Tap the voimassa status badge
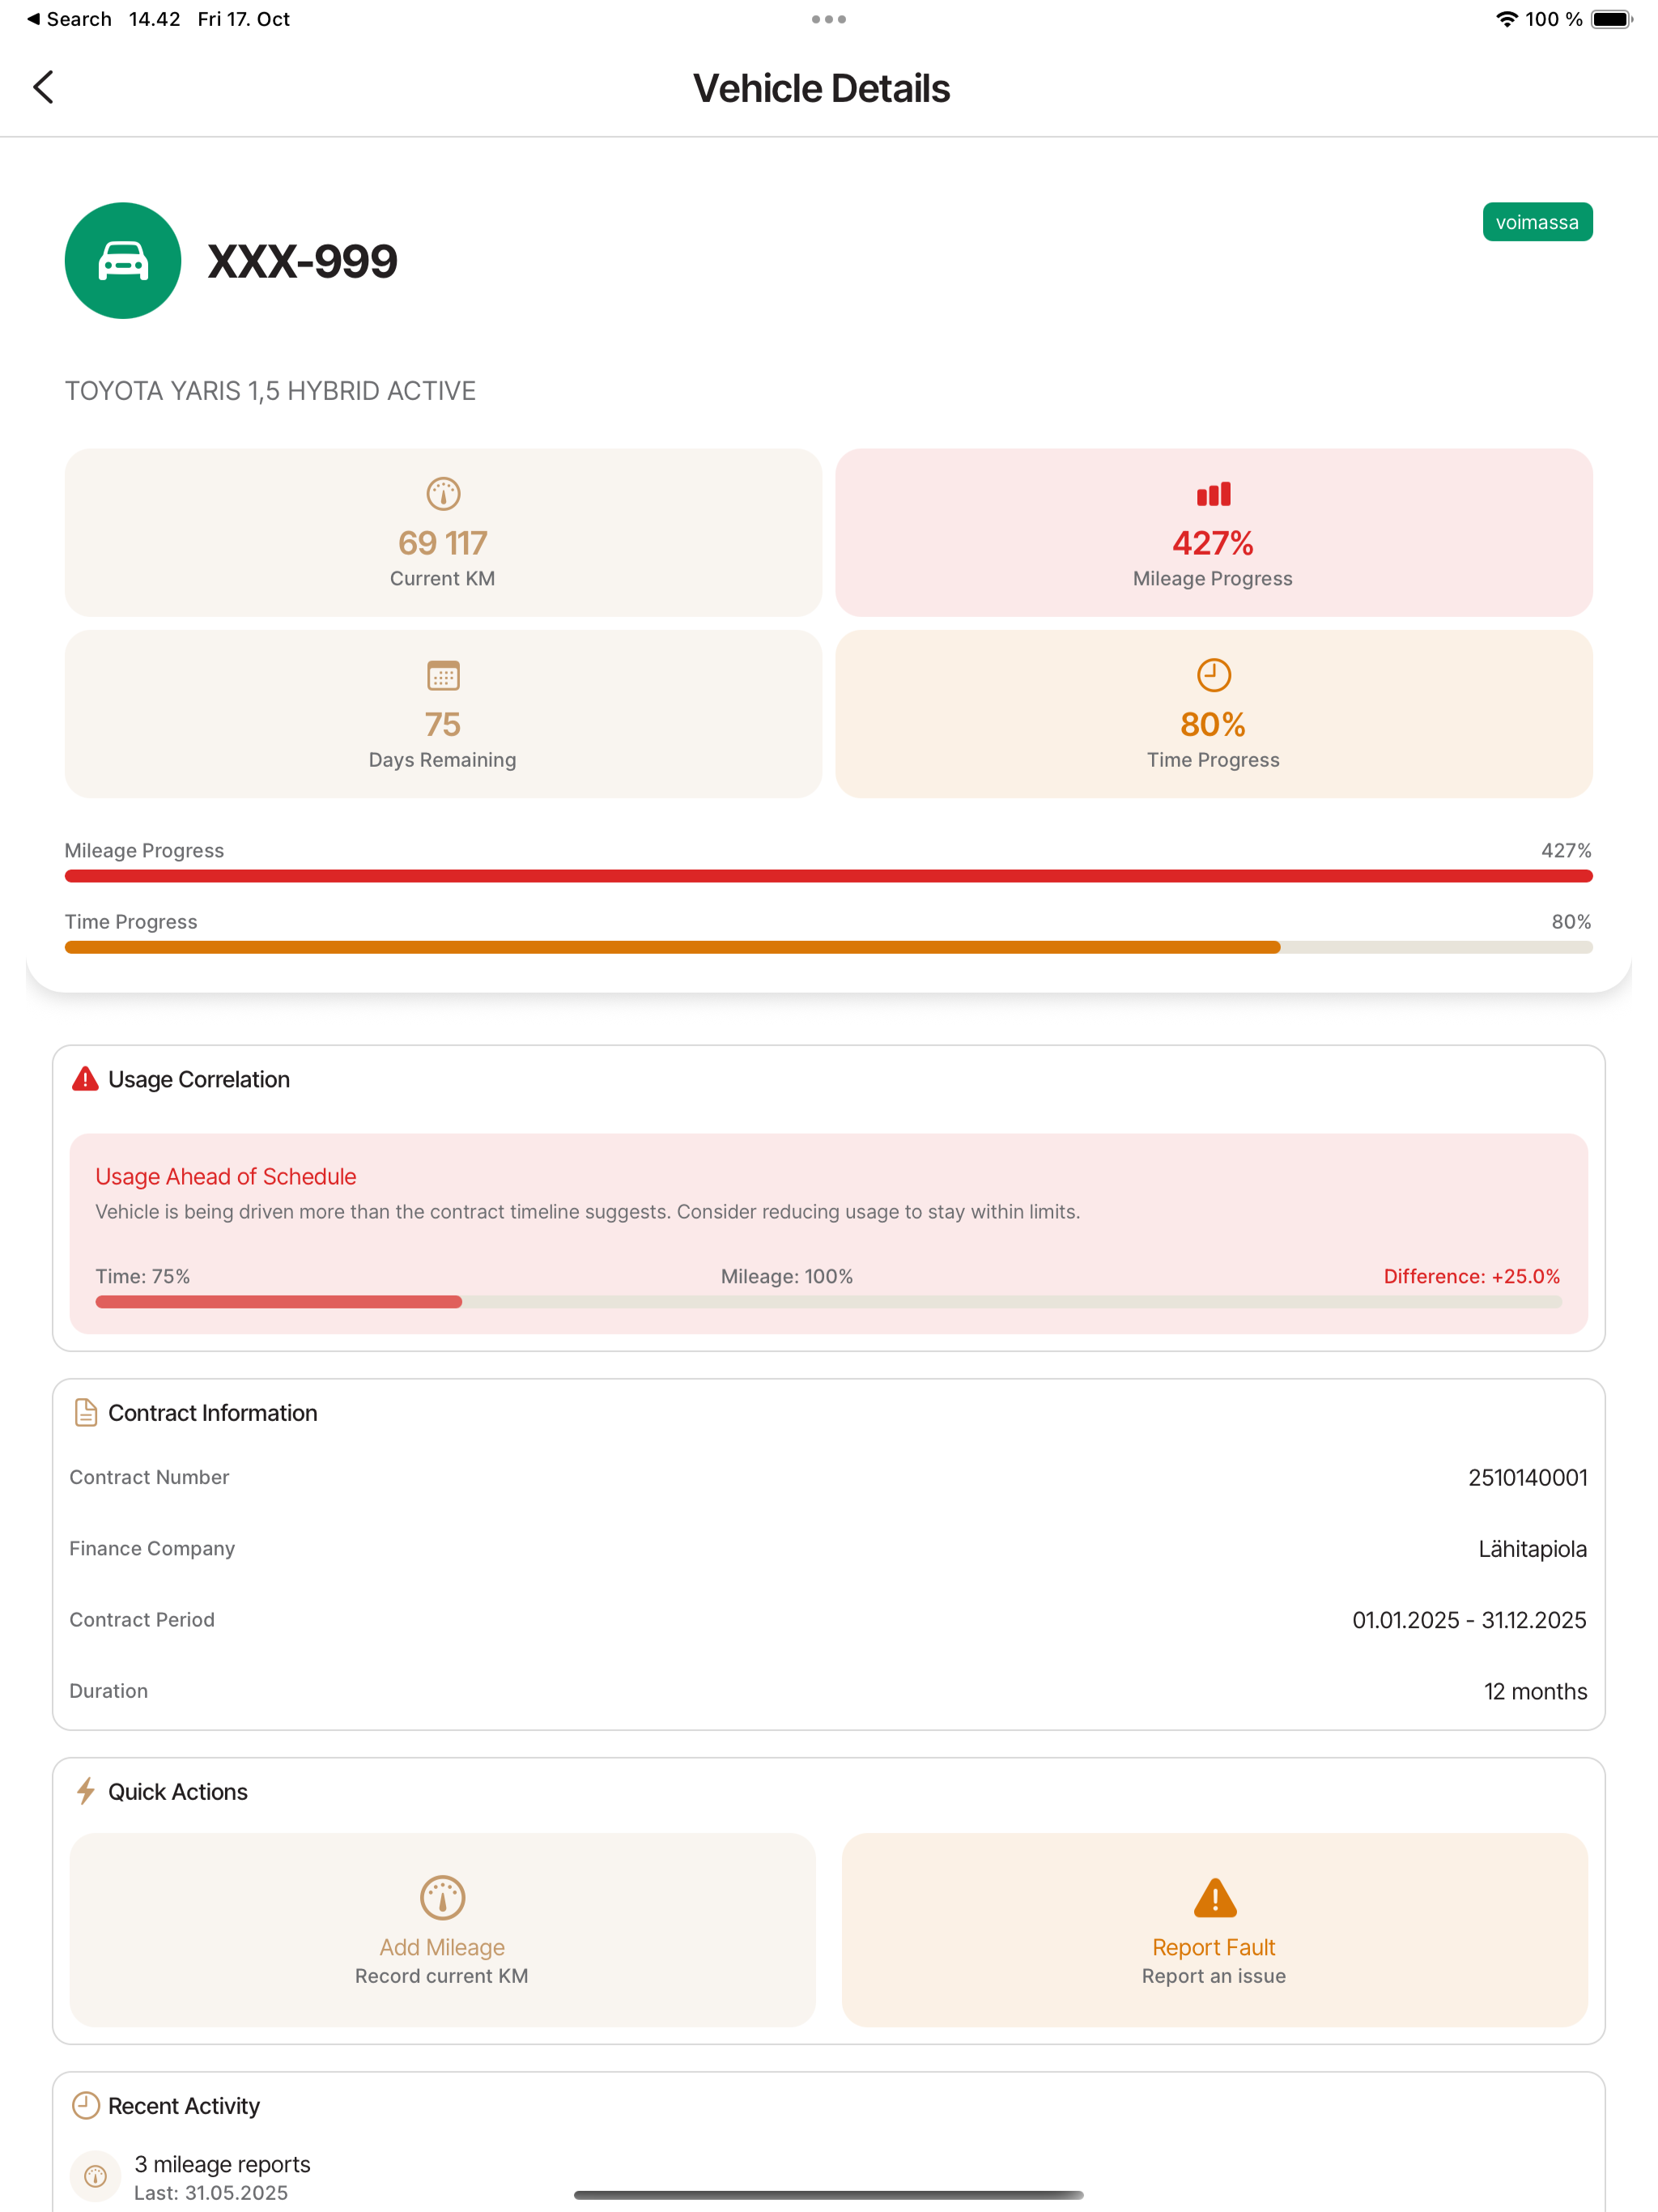 [x=1537, y=222]
